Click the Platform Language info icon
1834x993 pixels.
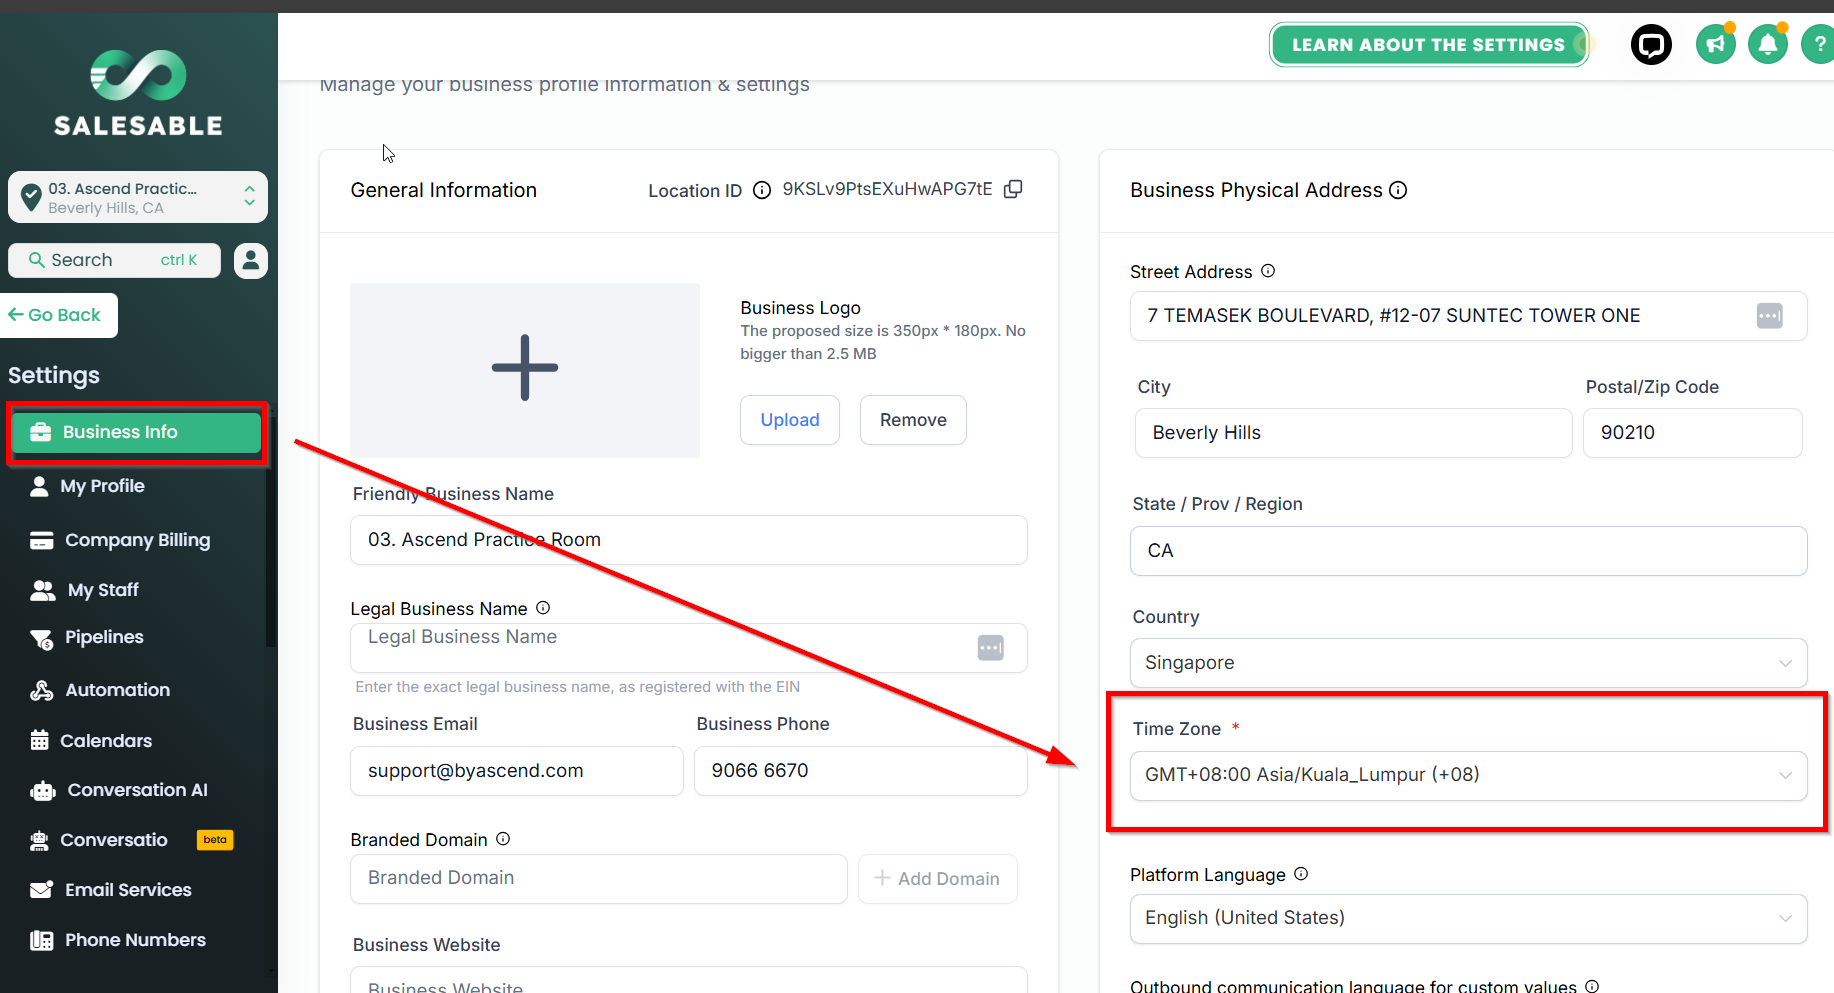click(1301, 874)
